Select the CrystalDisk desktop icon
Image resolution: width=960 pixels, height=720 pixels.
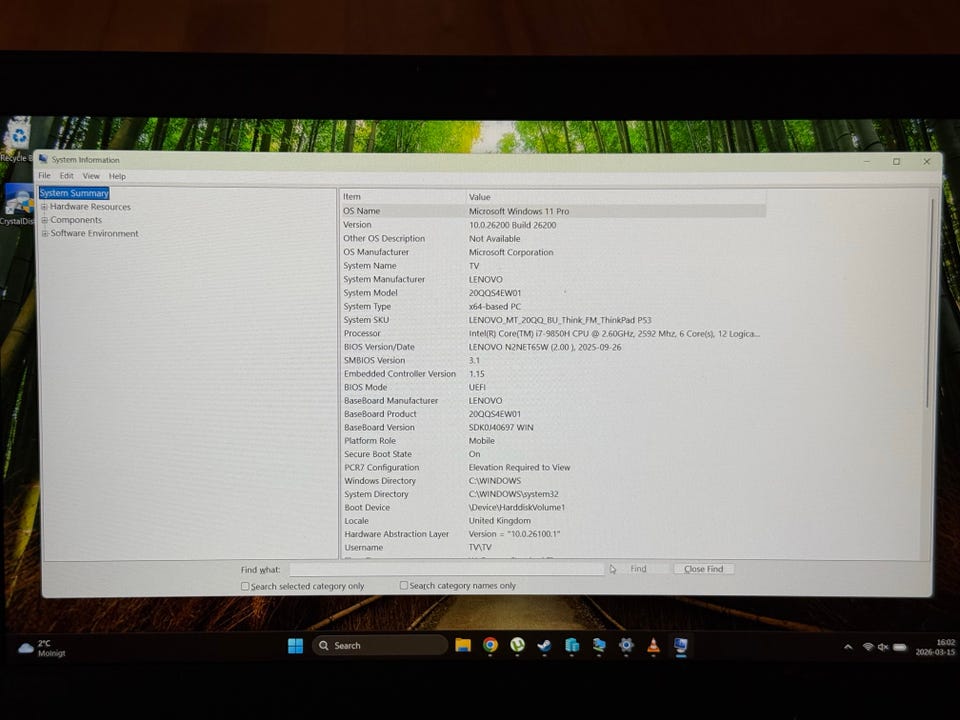coord(17,204)
